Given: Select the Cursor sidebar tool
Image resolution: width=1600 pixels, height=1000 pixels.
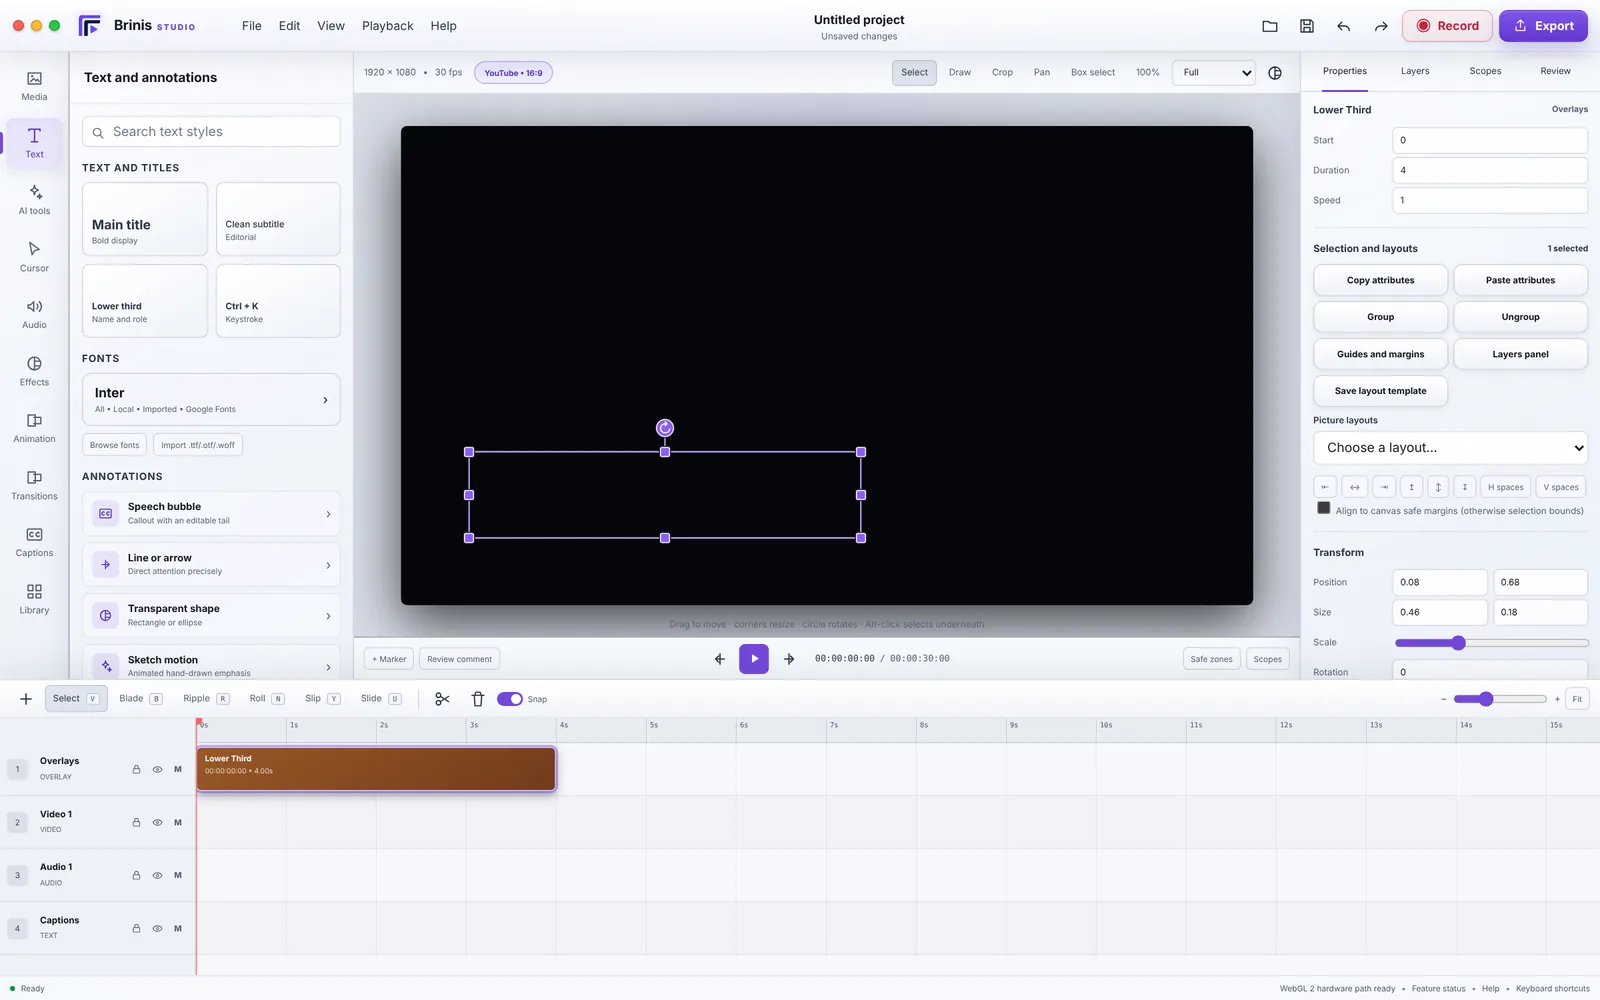Looking at the screenshot, I should pyautogui.click(x=34, y=257).
